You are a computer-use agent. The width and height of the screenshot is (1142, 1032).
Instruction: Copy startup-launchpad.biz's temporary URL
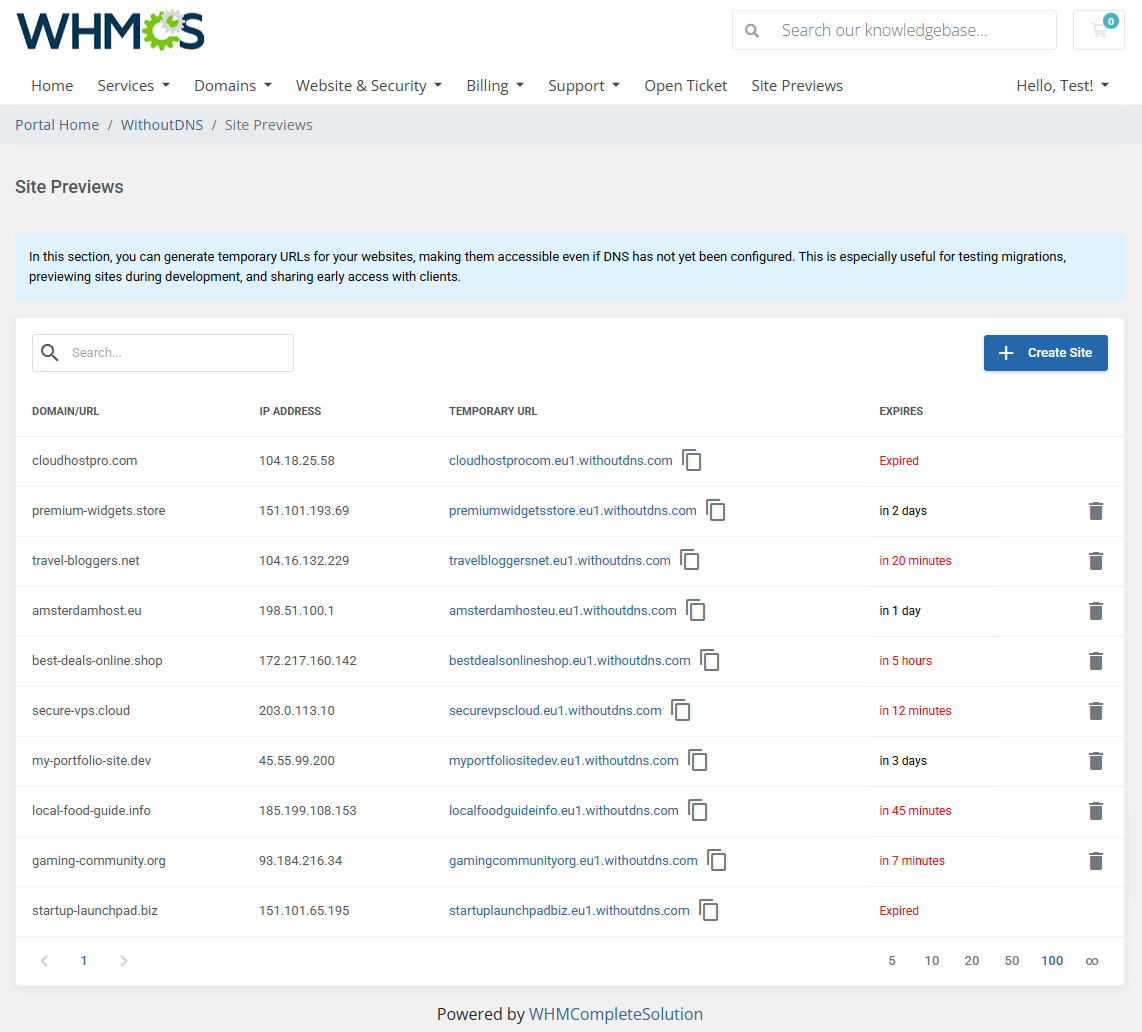[708, 910]
